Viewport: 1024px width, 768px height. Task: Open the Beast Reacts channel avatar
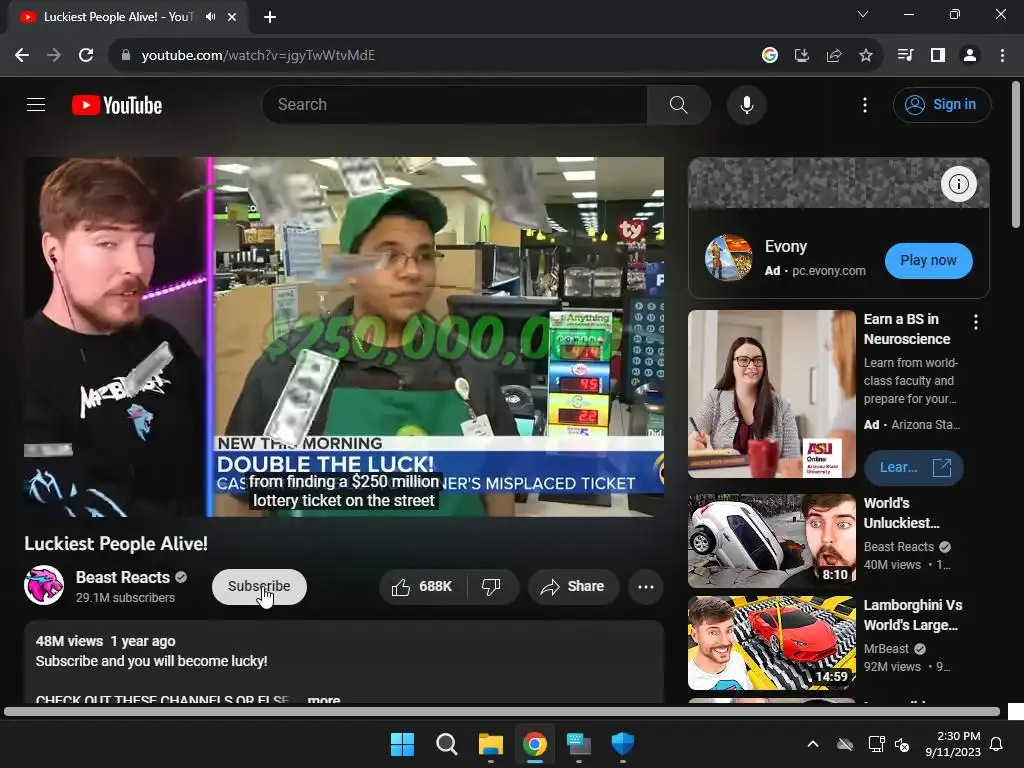pos(44,585)
